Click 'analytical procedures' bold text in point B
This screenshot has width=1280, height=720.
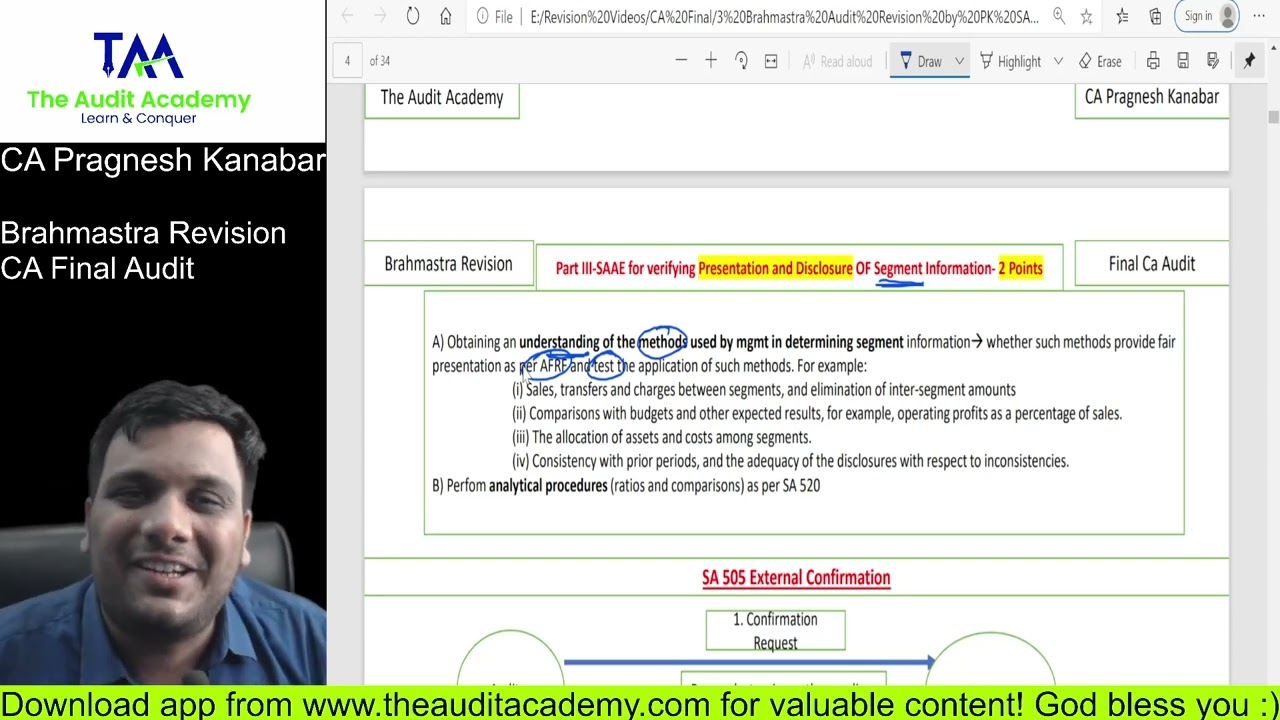click(548, 485)
